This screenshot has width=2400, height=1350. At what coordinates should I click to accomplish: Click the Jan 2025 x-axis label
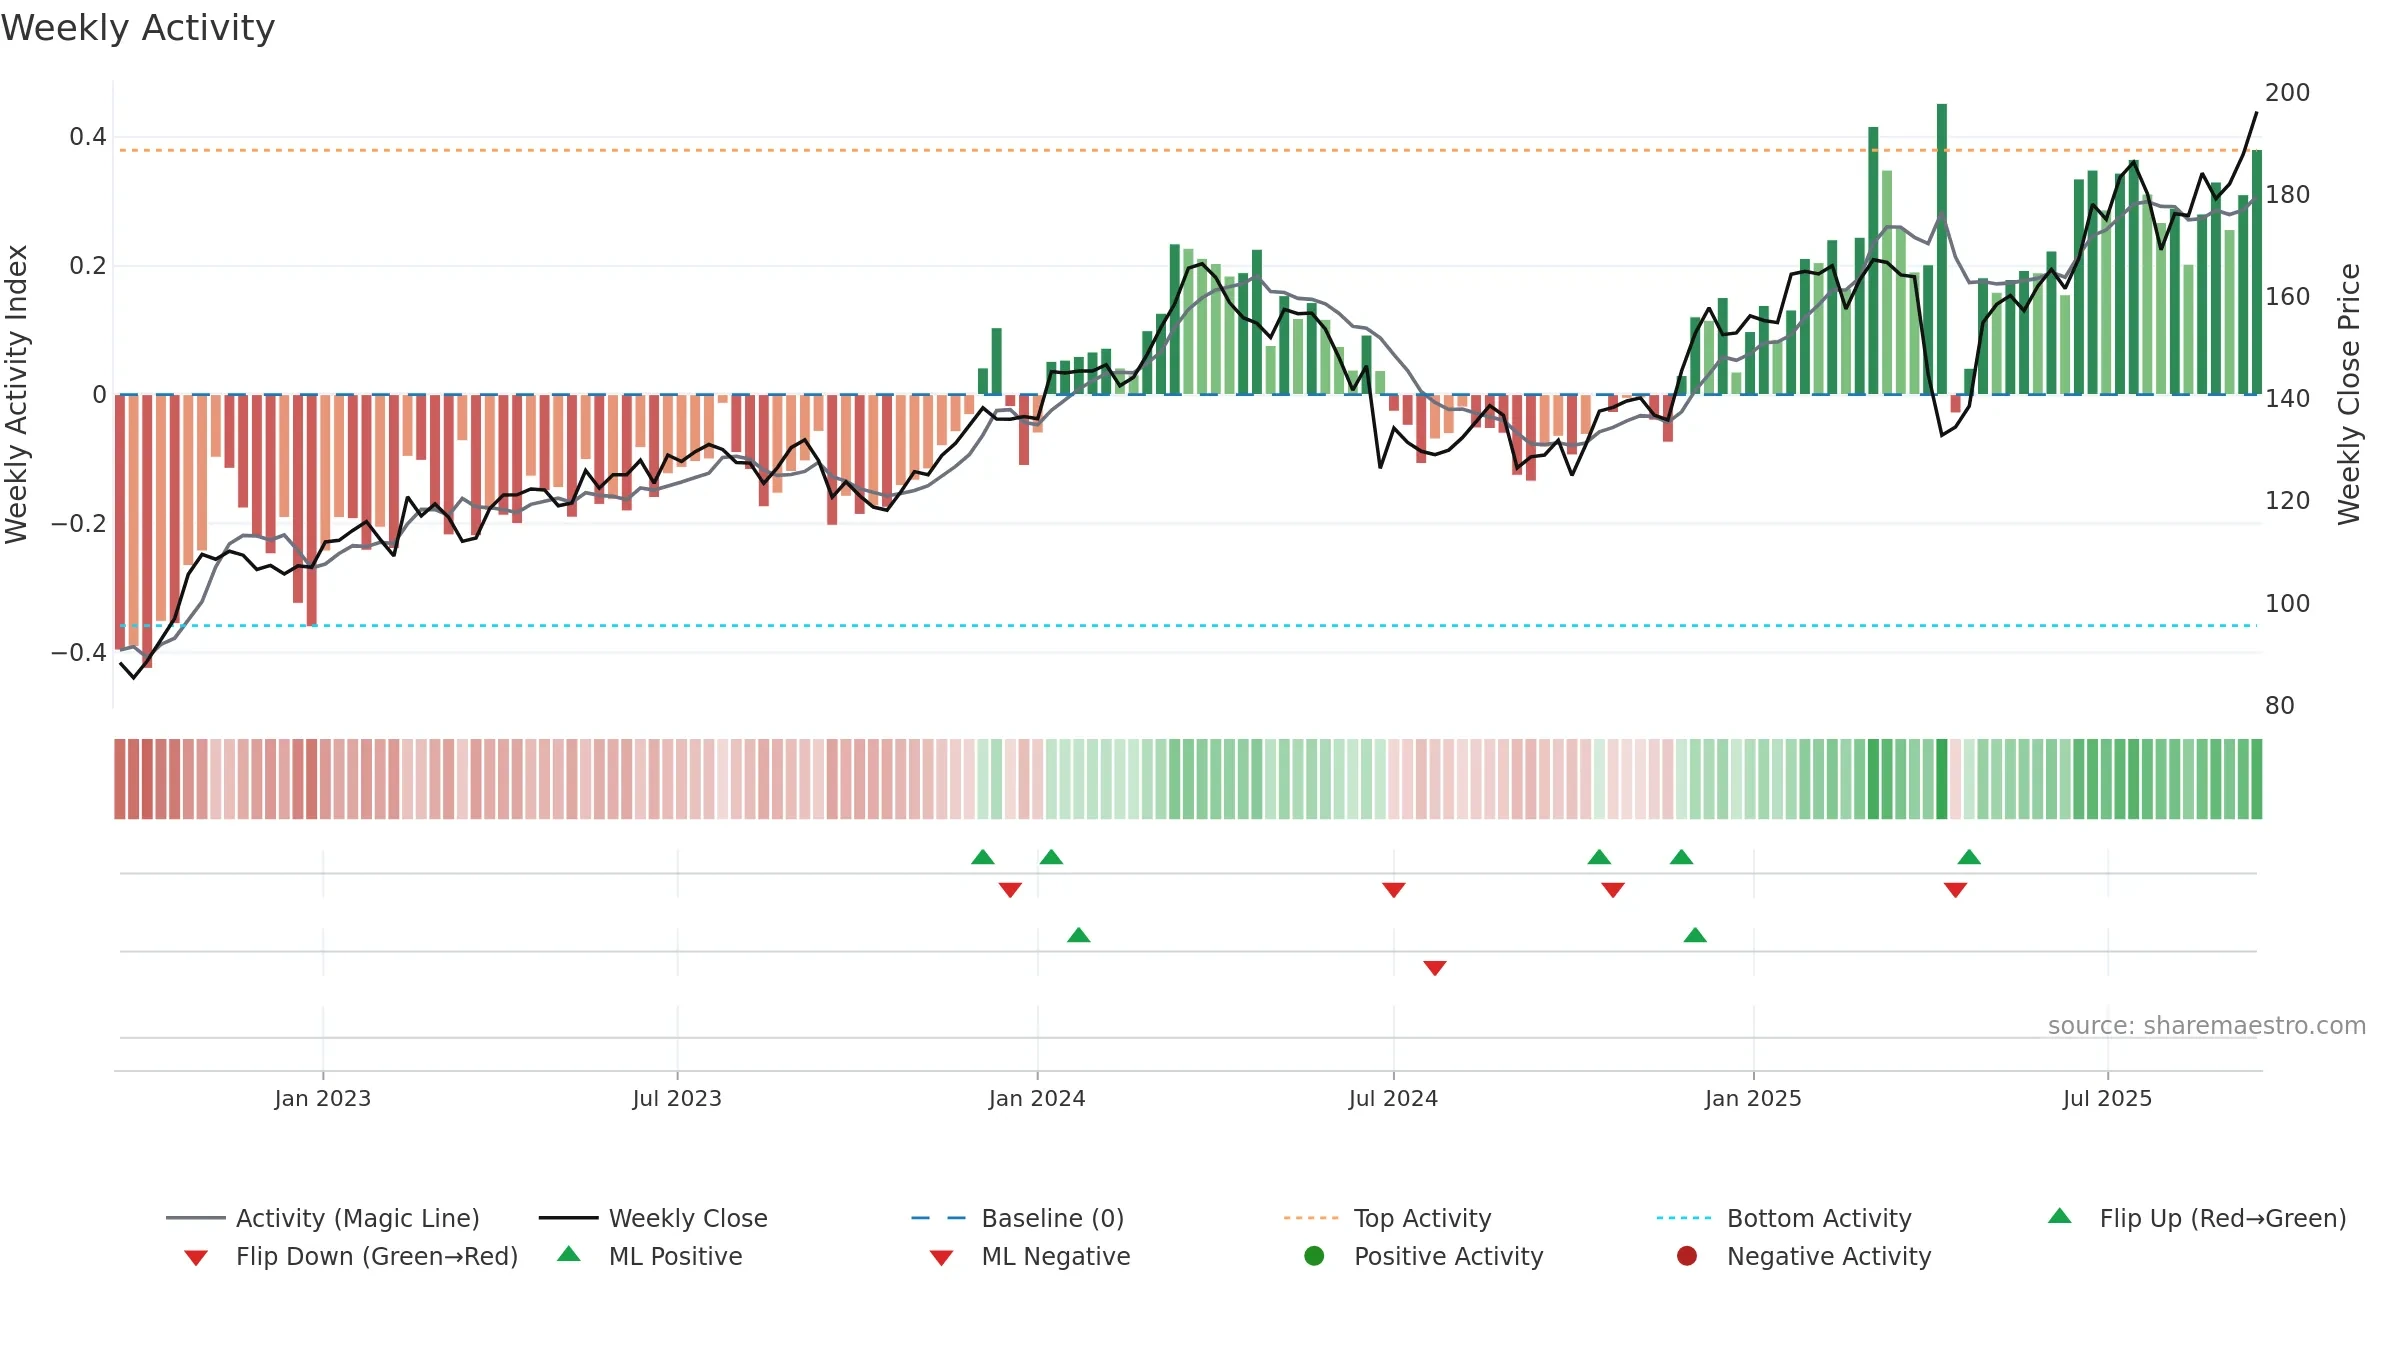[1753, 1099]
